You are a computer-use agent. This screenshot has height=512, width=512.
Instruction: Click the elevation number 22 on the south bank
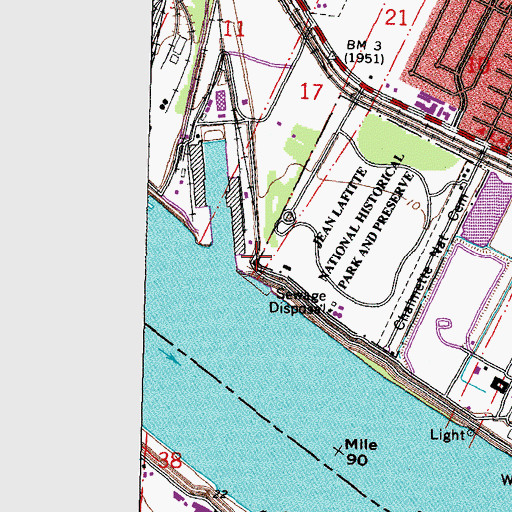[220, 494]
